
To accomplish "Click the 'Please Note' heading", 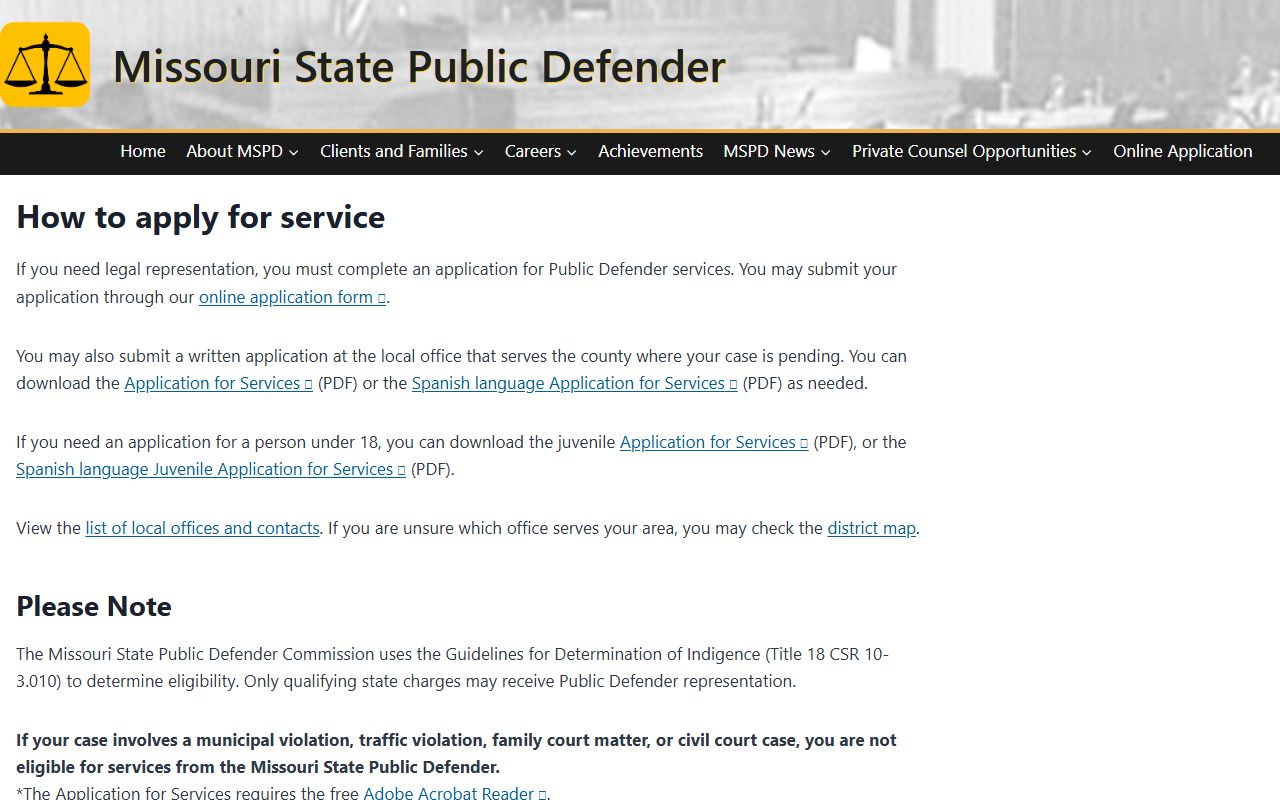I will [x=94, y=606].
